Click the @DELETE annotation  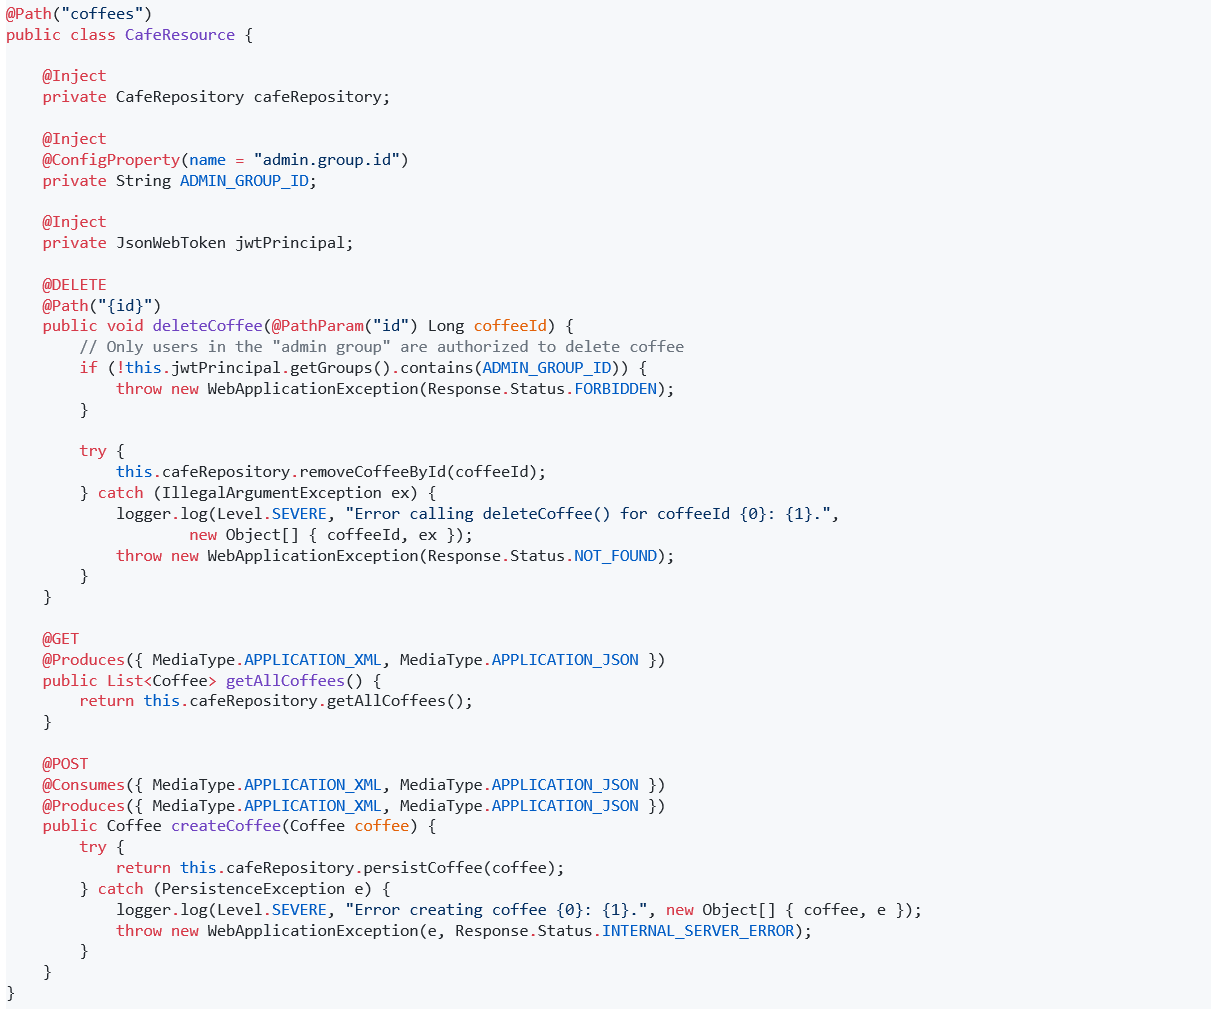(74, 284)
